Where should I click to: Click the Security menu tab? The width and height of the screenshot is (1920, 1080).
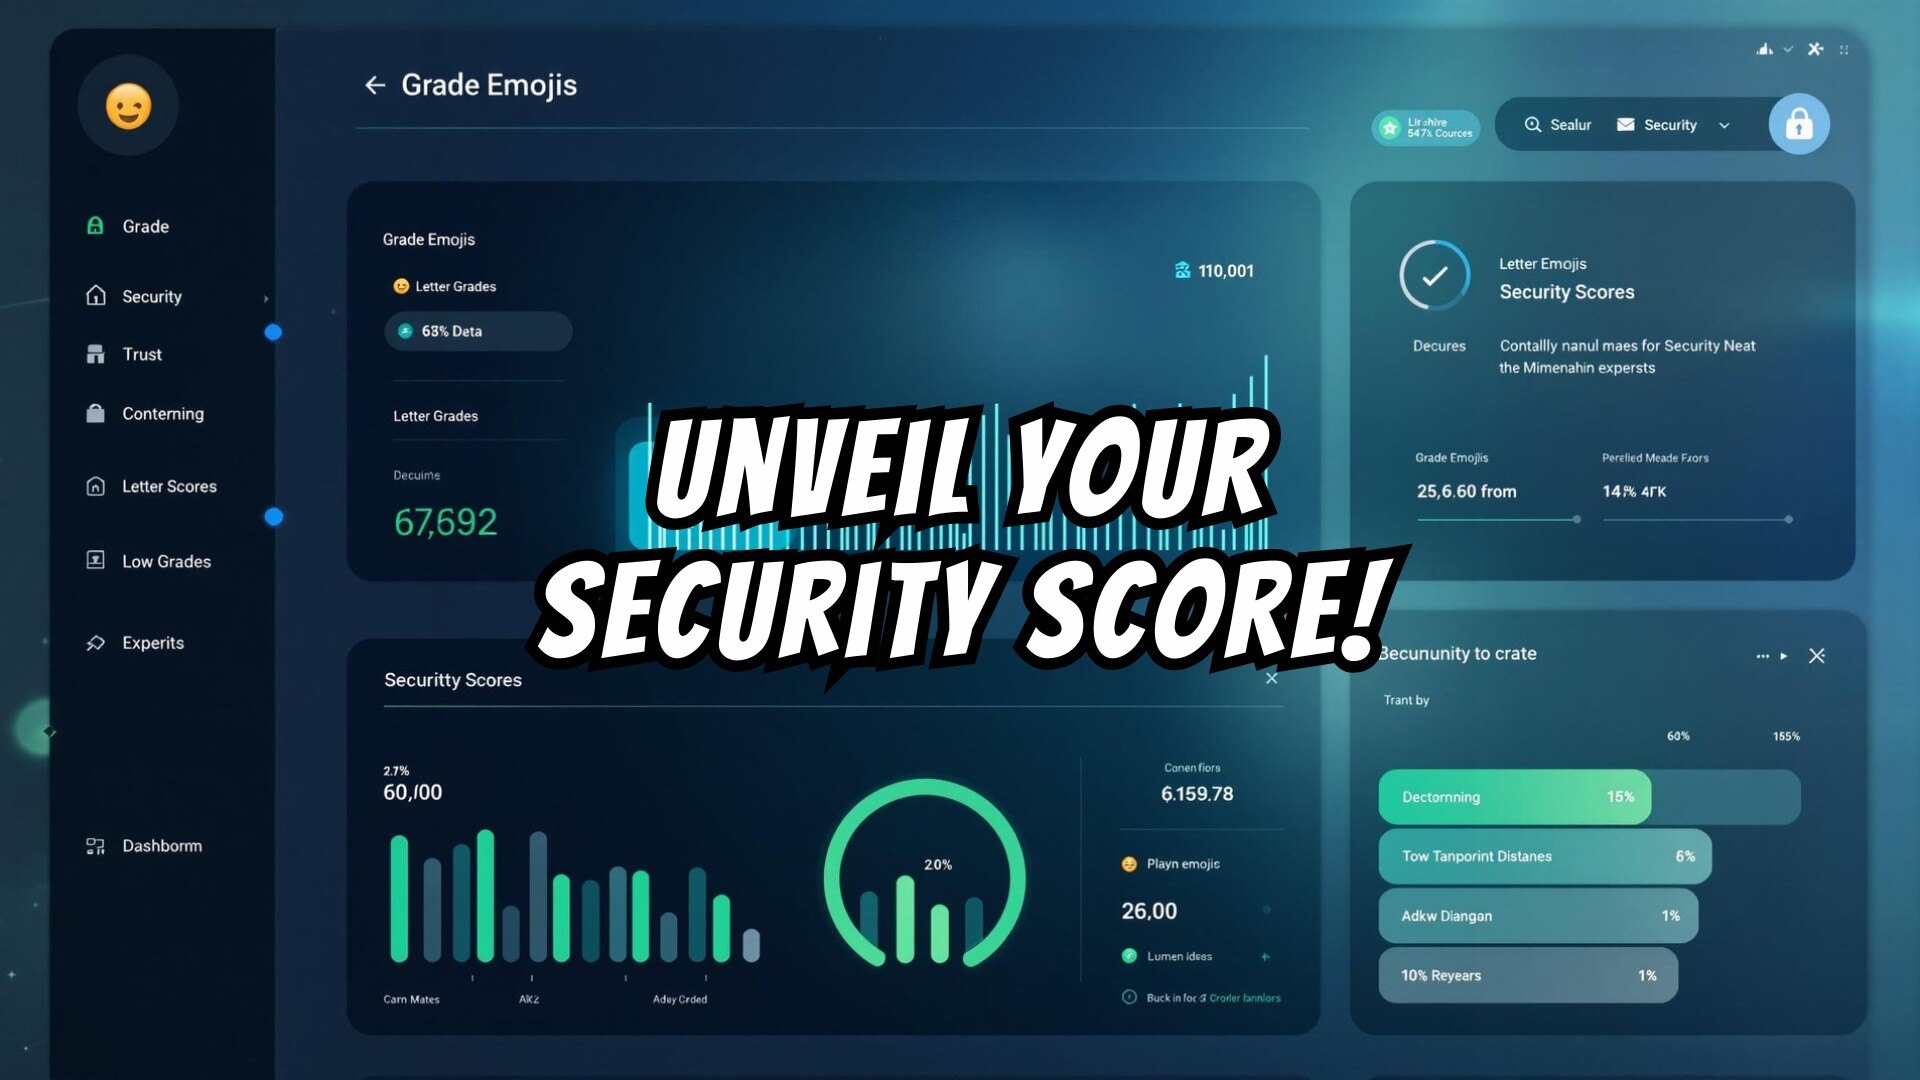coord(152,295)
